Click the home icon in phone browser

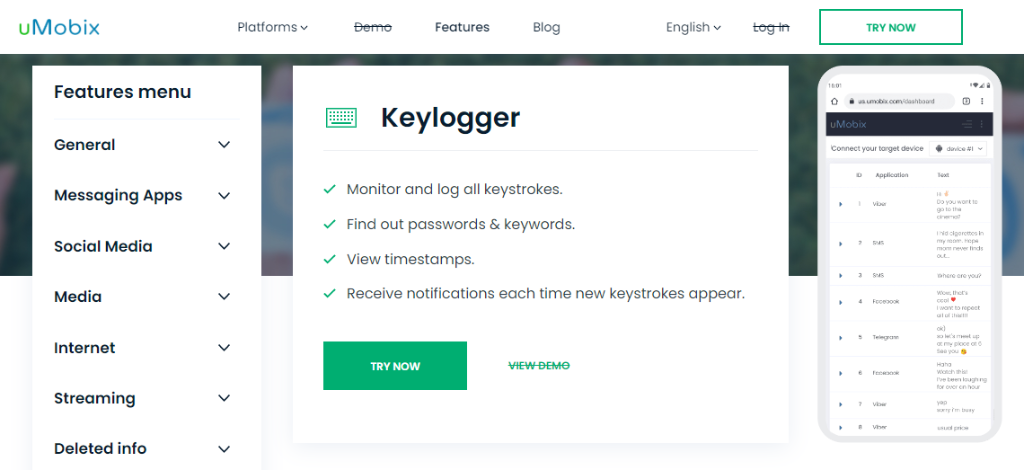click(x=834, y=101)
